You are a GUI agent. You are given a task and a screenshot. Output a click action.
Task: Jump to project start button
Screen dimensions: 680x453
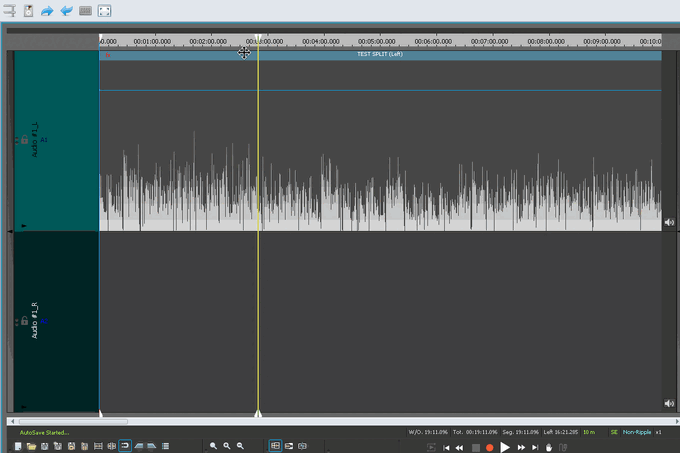446,447
